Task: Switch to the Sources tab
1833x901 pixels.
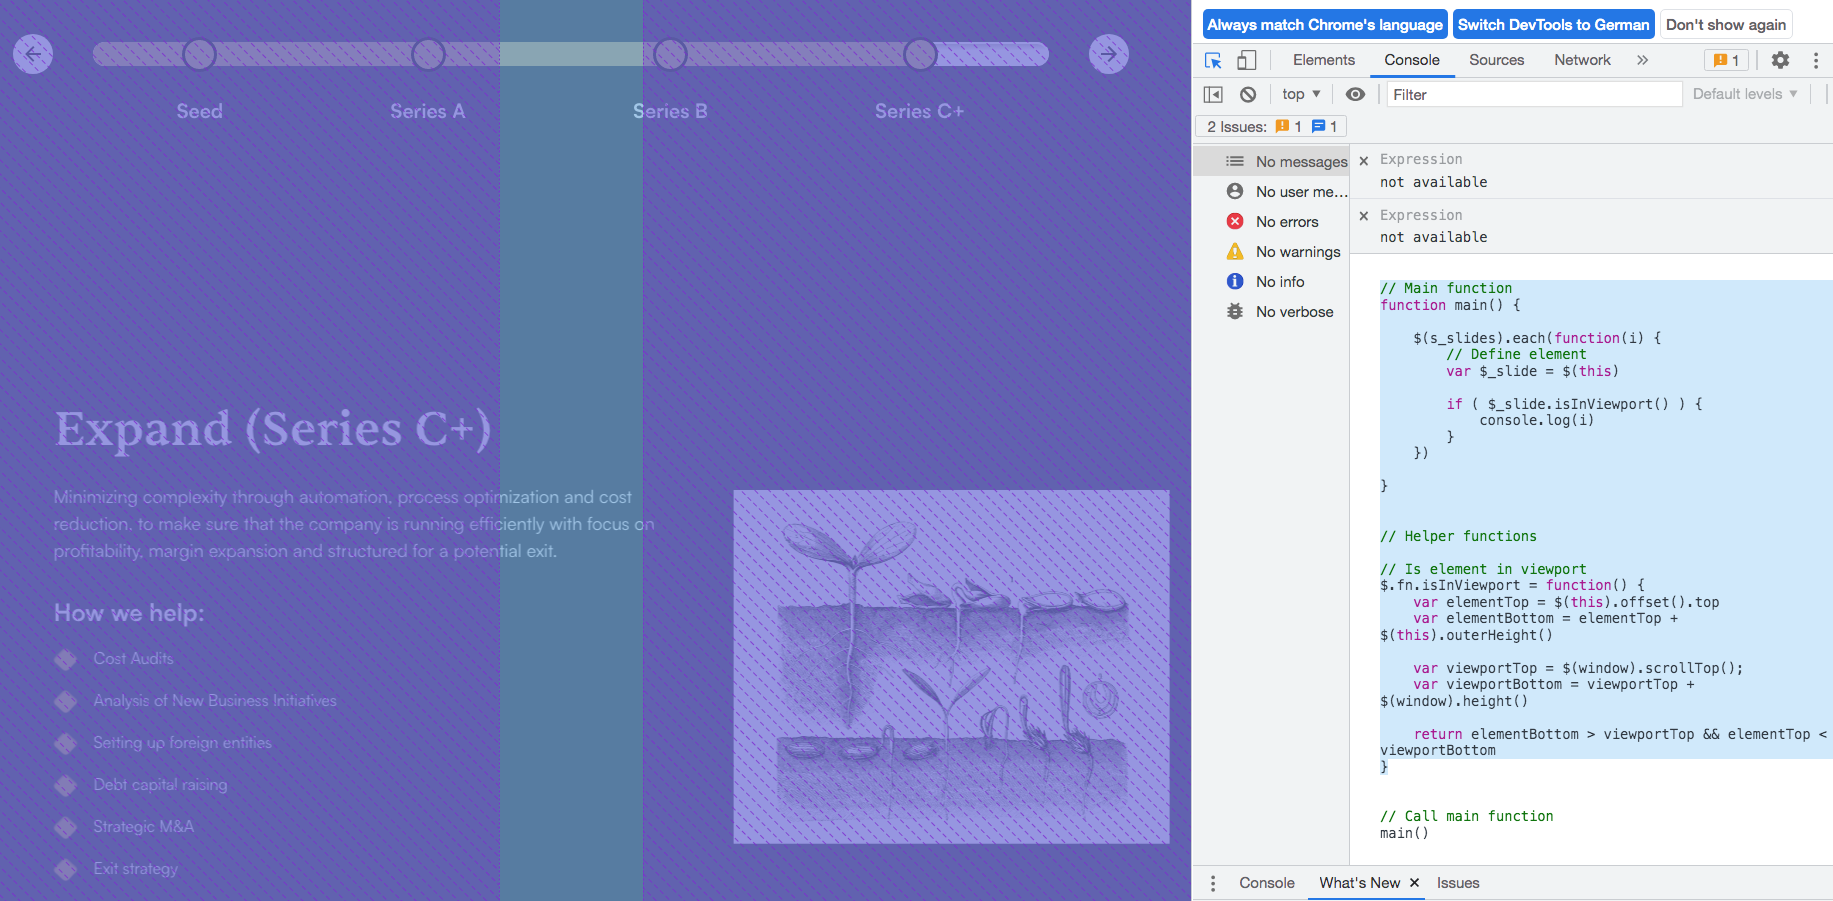Action: click(1496, 60)
